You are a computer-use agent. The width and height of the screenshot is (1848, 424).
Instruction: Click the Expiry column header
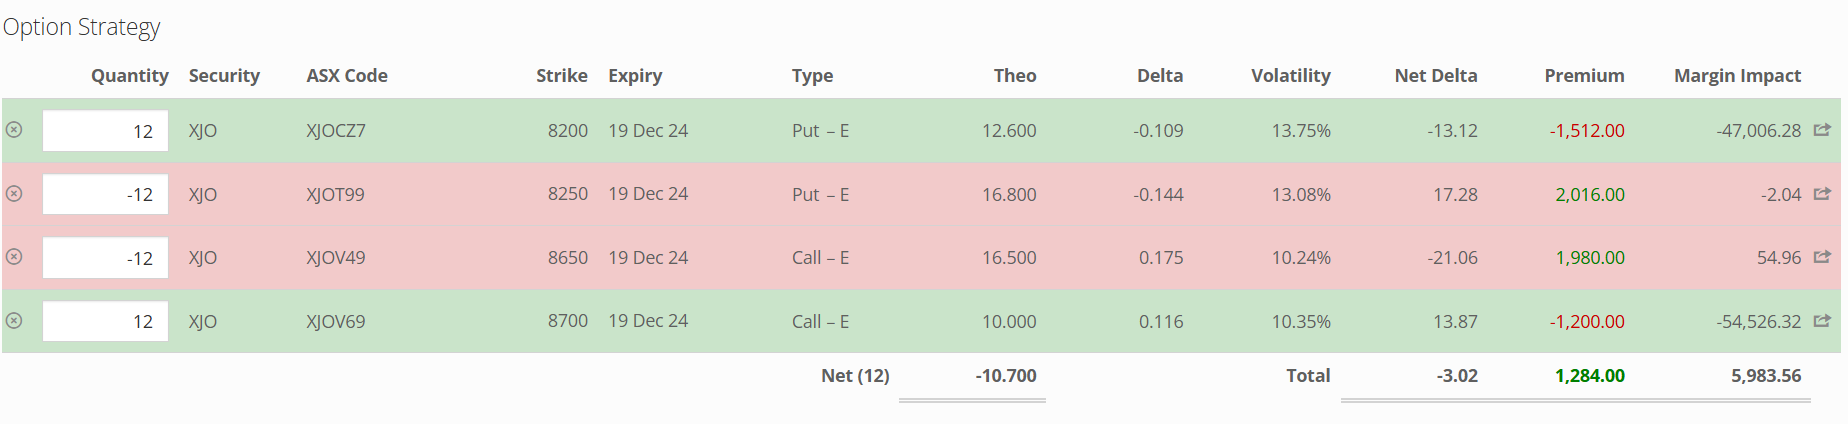(x=635, y=76)
